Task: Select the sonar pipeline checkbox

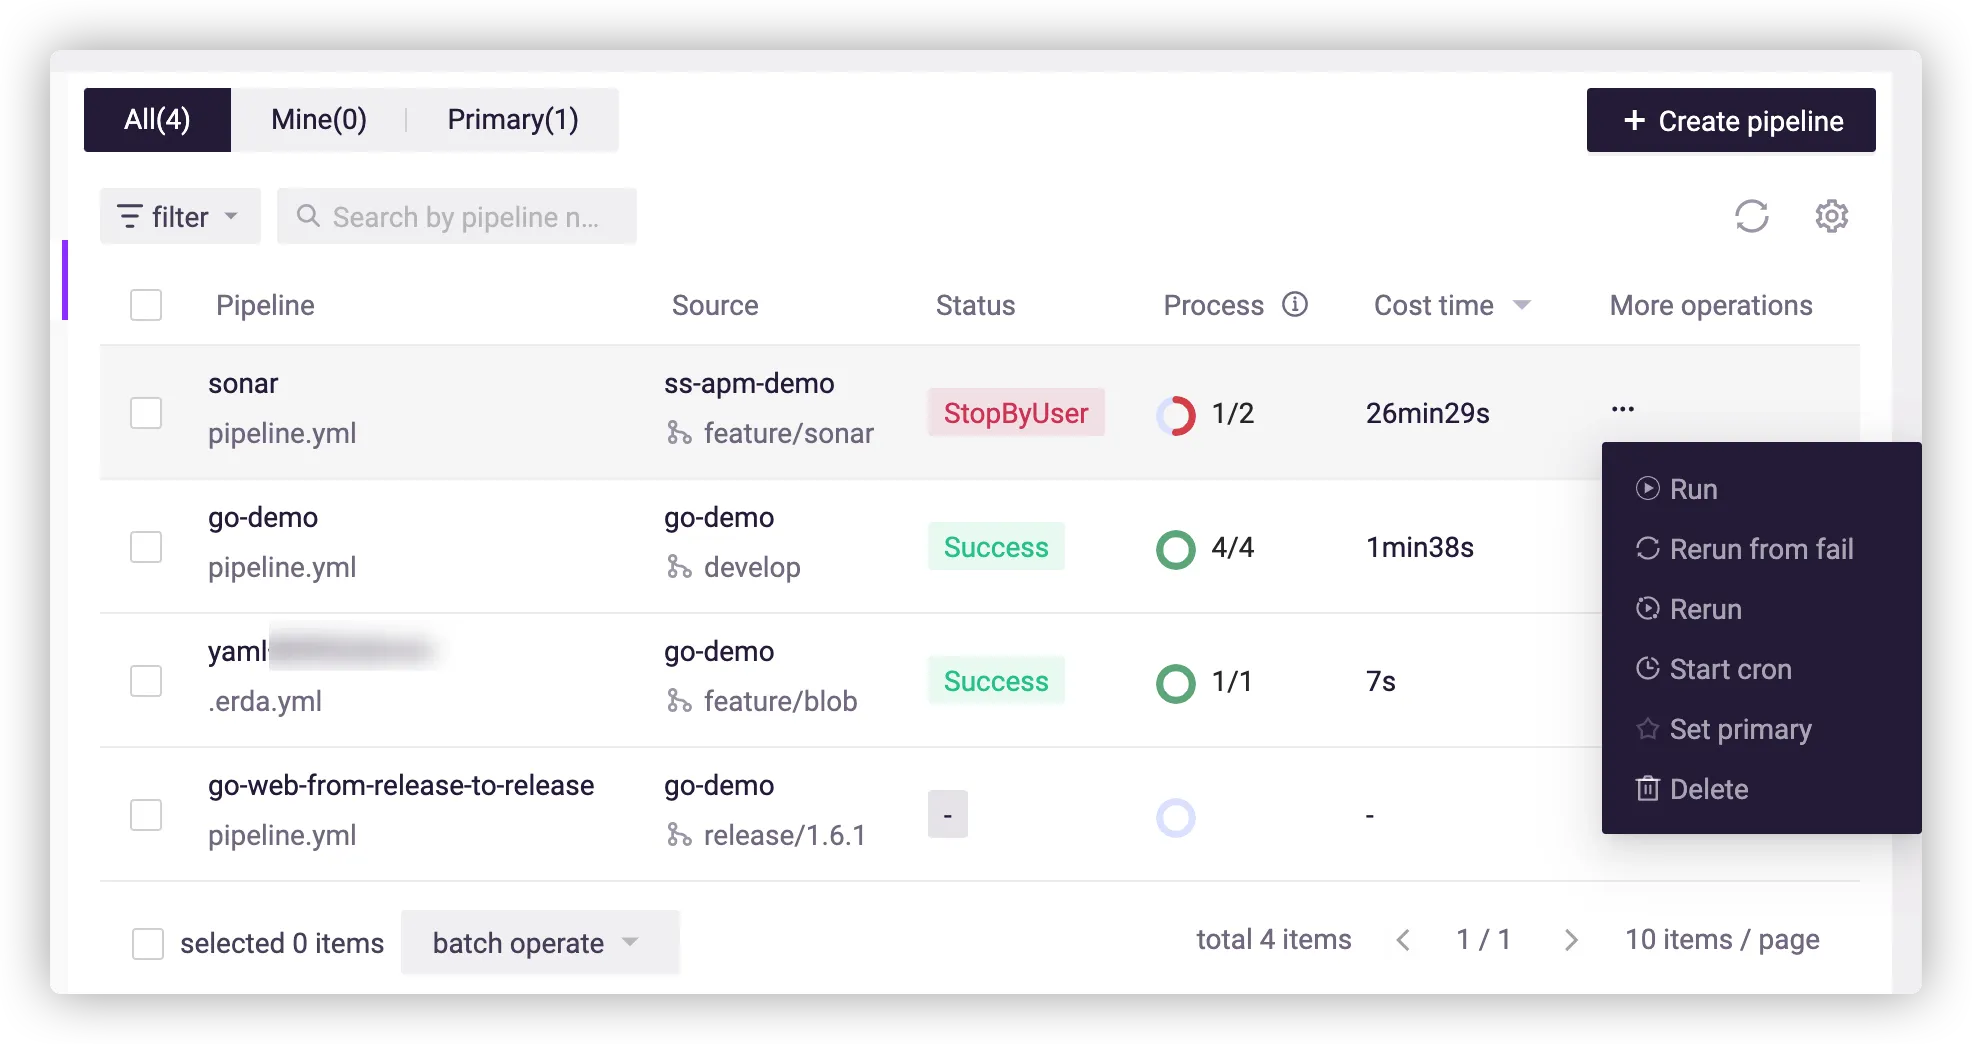Action: pyautogui.click(x=146, y=413)
